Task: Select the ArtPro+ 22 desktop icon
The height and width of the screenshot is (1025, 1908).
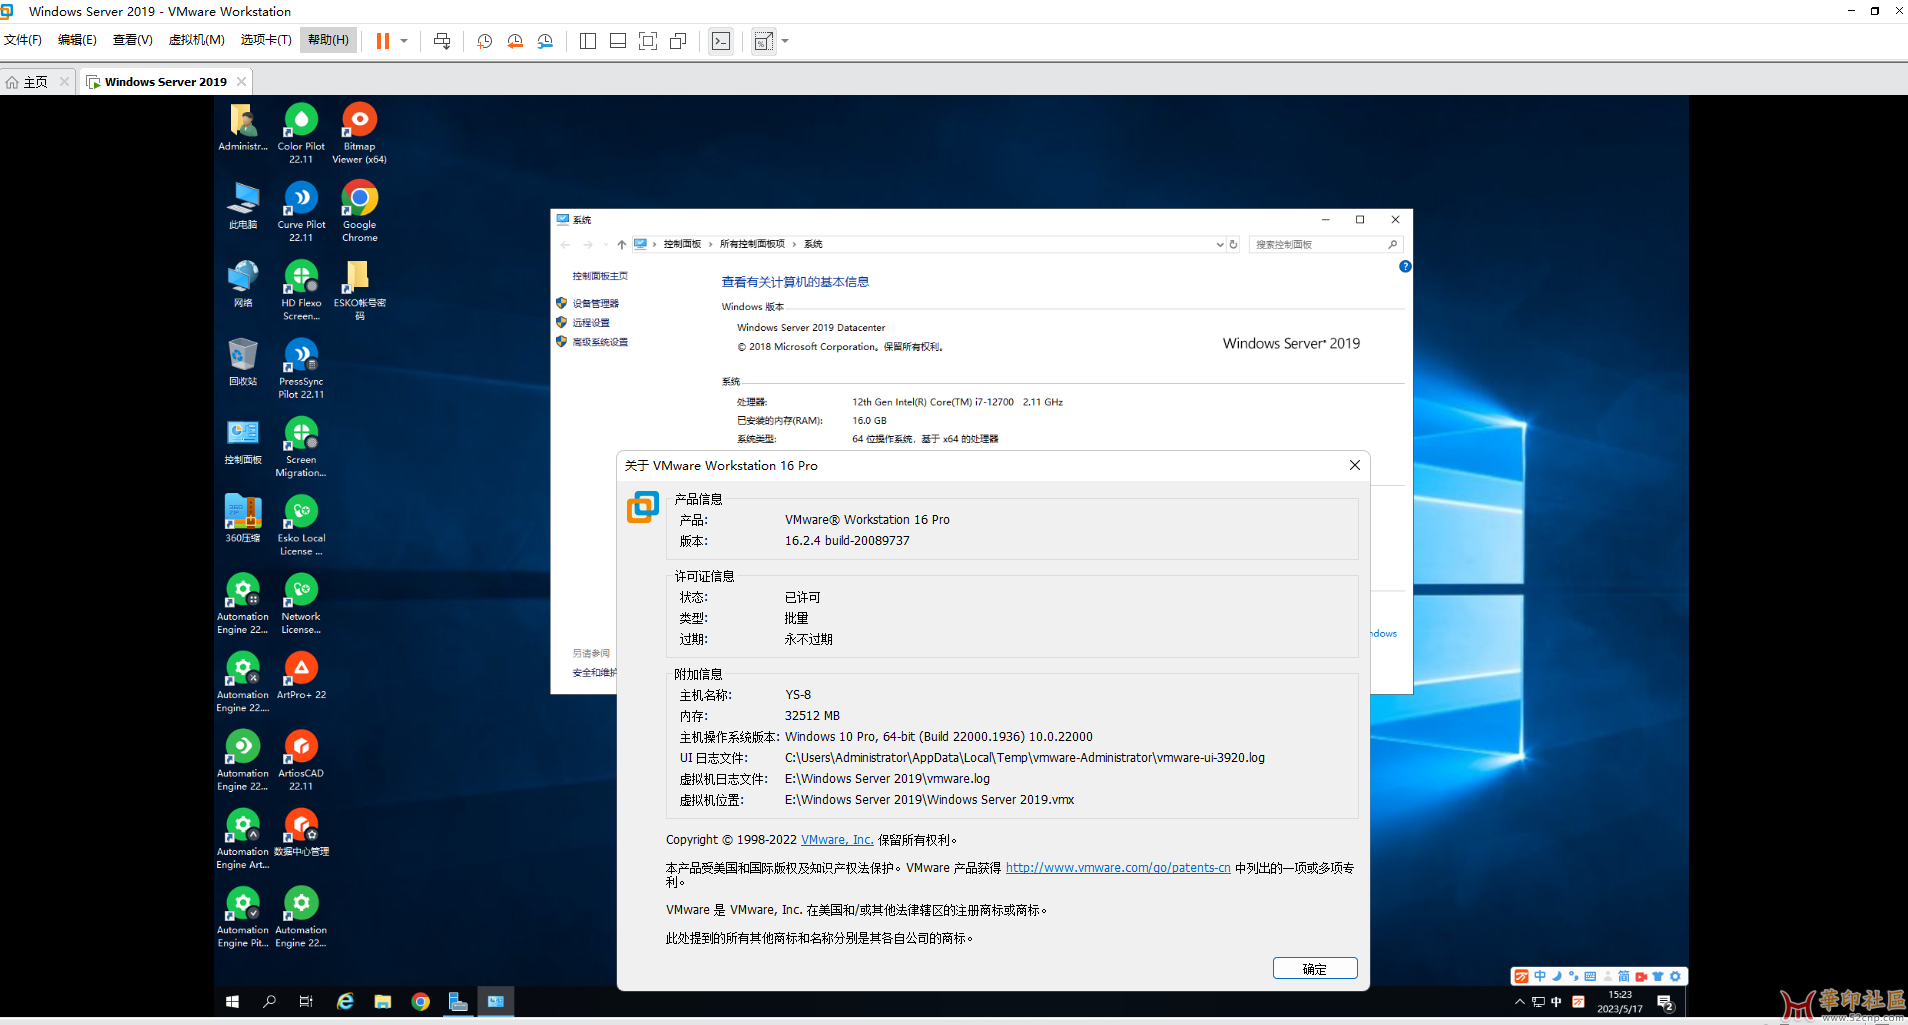Action: pos(301,675)
